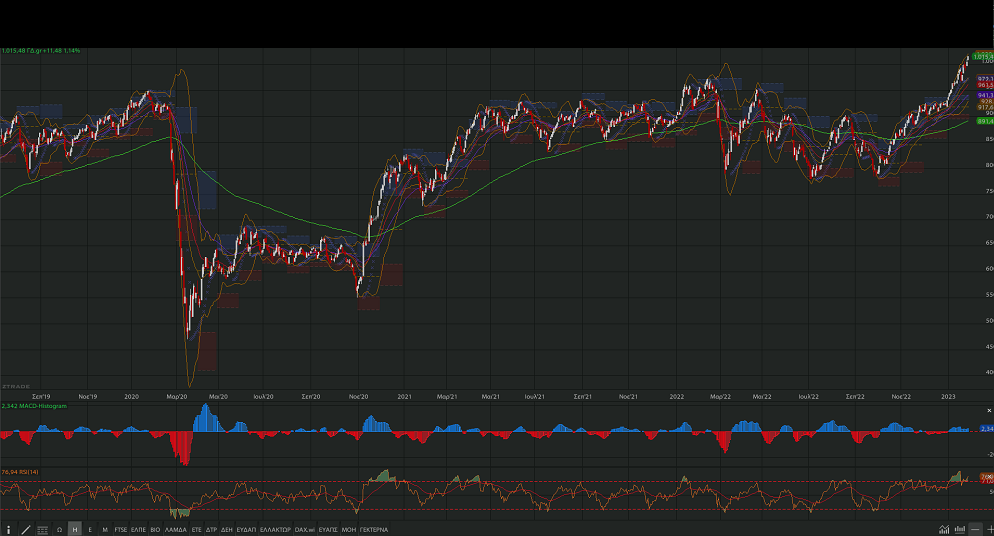Click the Μαρ'20 date axis label
994x536 pixels.
click(x=177, y=397)
